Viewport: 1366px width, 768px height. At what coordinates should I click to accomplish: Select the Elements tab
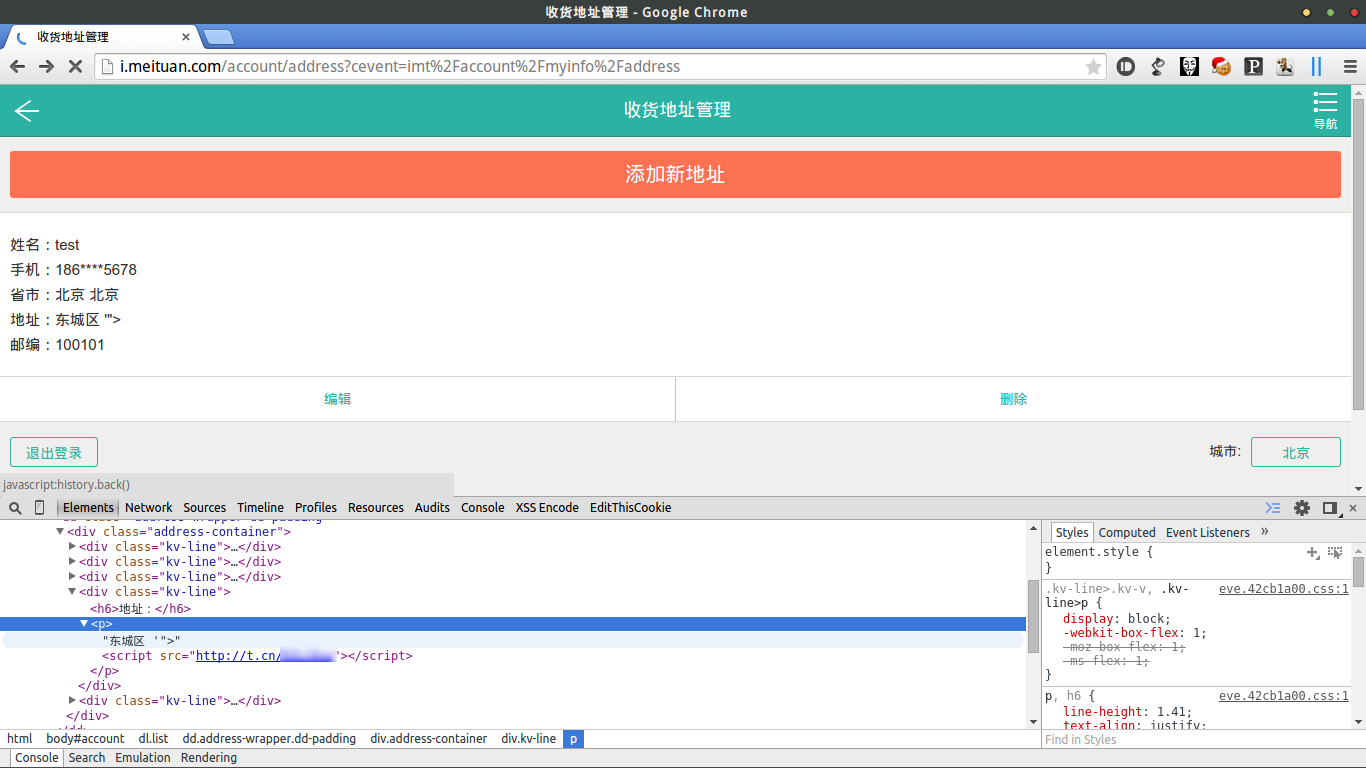[88, 508]
